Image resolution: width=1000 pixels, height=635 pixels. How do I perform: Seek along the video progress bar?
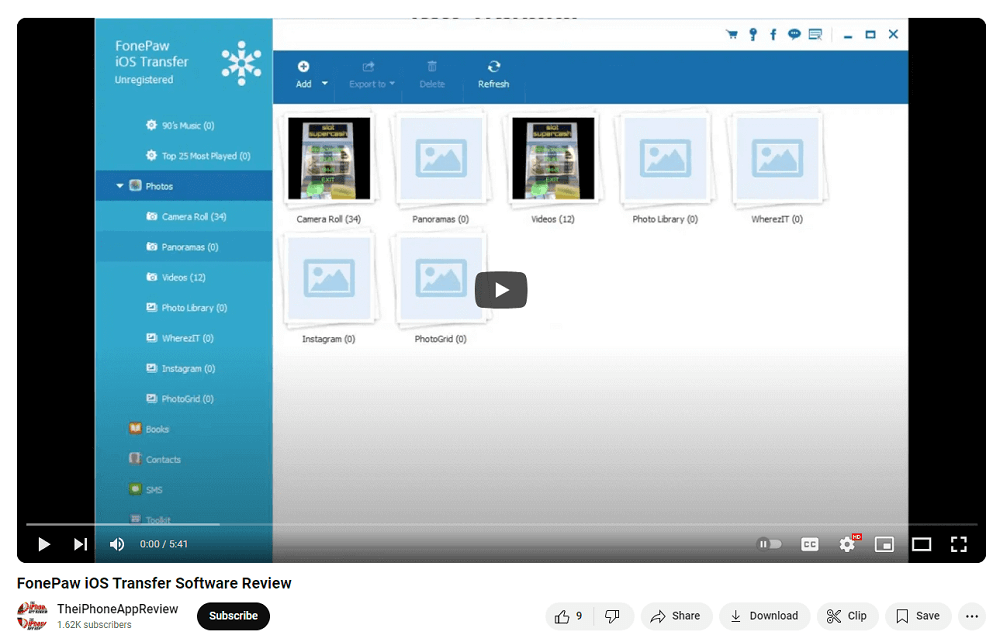tap(501, 524)
